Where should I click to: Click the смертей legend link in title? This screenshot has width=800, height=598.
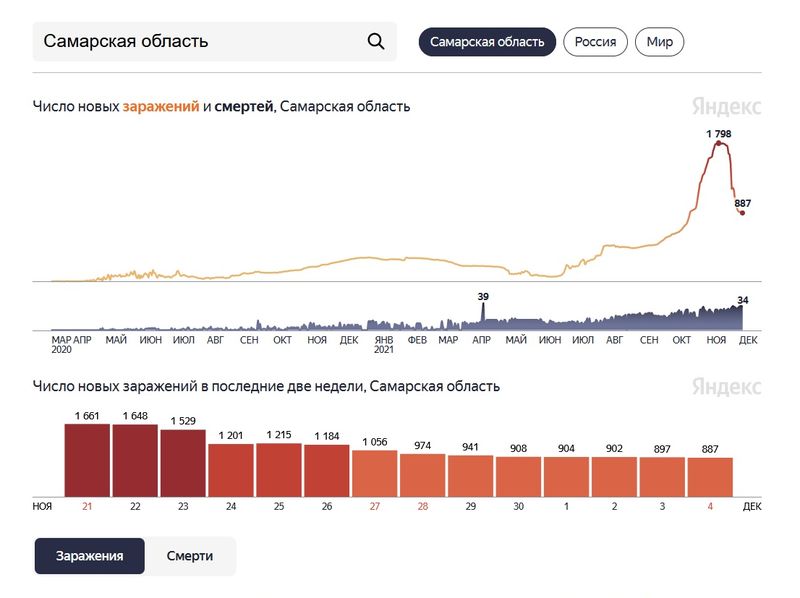[x=244, y=106]
